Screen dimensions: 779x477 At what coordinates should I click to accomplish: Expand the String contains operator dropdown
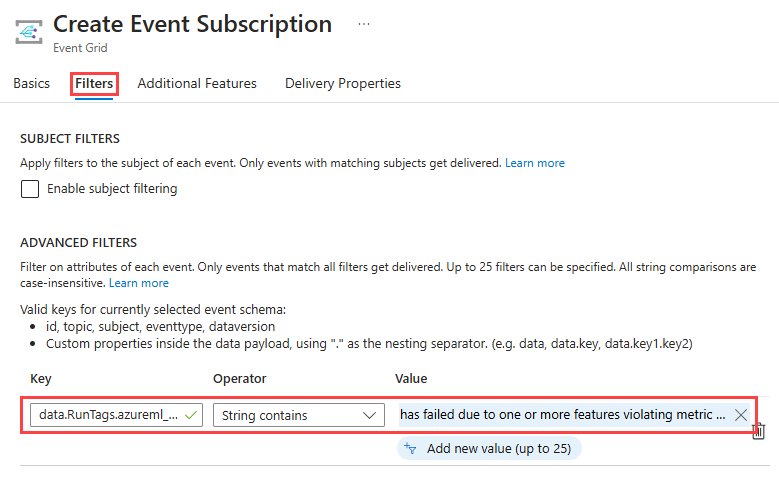click(298, 415)
